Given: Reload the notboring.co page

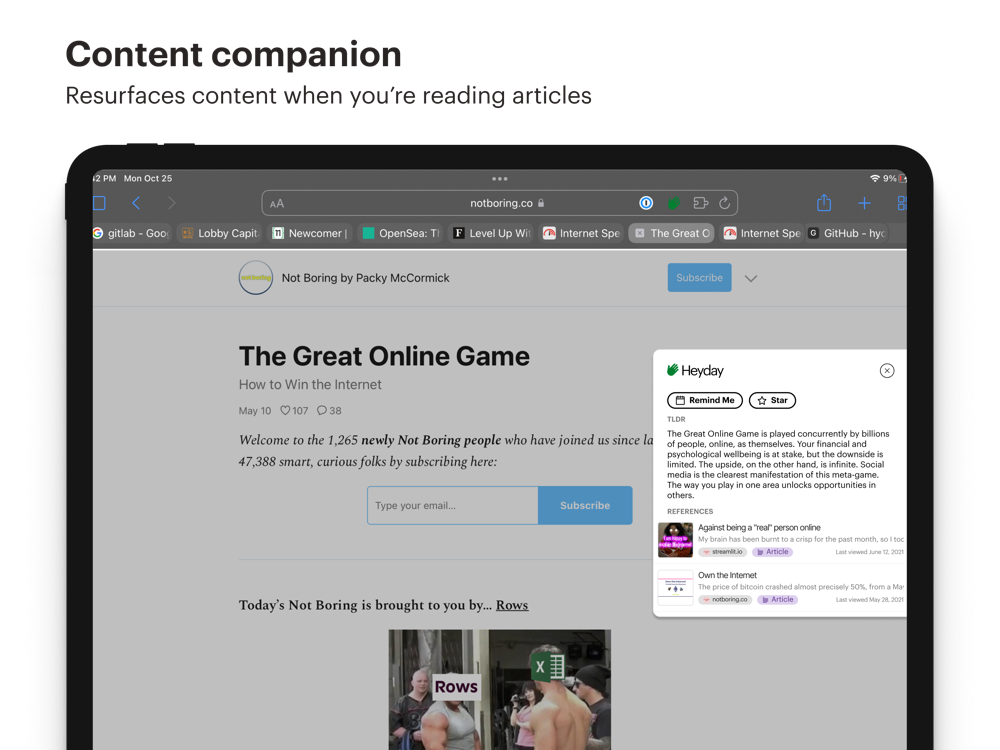Looking at the screenshot, I should 724,203.
